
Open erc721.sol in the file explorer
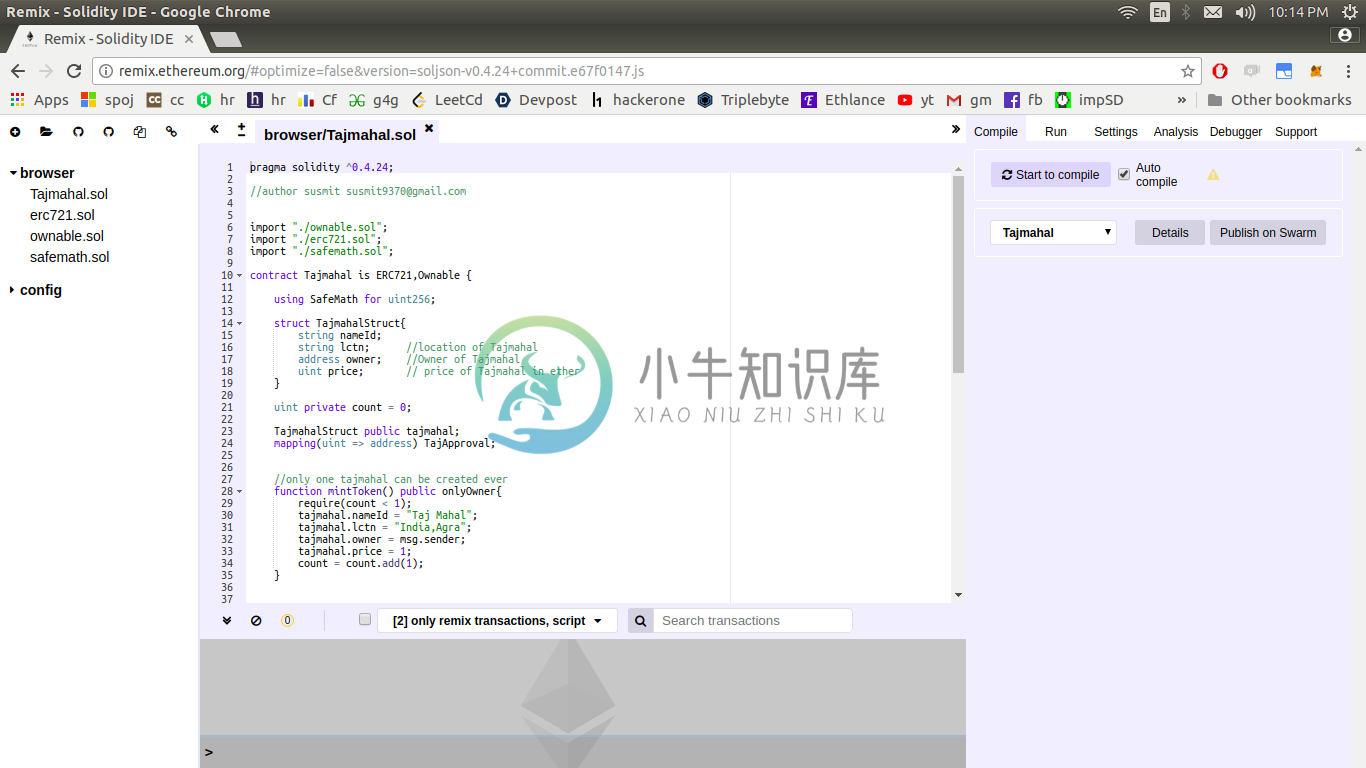coord(62,215)
